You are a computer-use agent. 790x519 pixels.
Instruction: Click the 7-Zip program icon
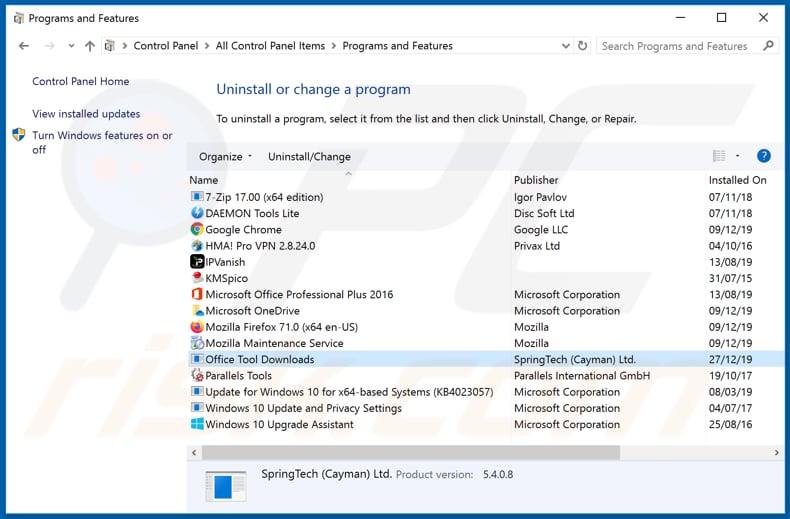(197, 197)
